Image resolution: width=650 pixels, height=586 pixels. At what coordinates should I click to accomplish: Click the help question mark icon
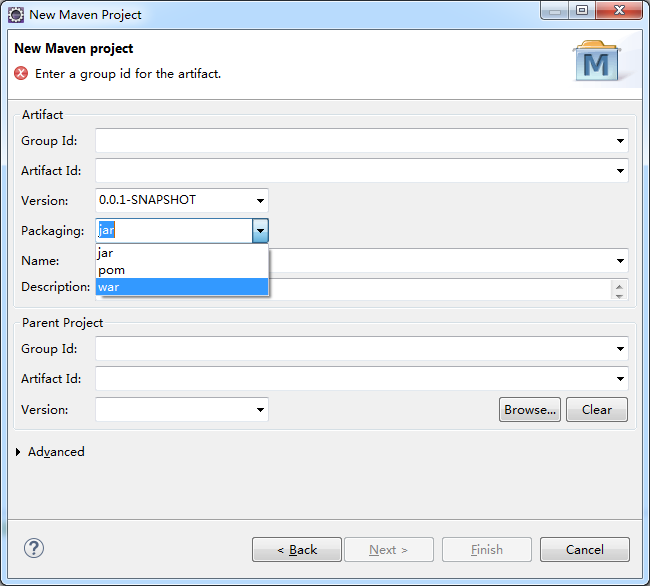[34, 548]
